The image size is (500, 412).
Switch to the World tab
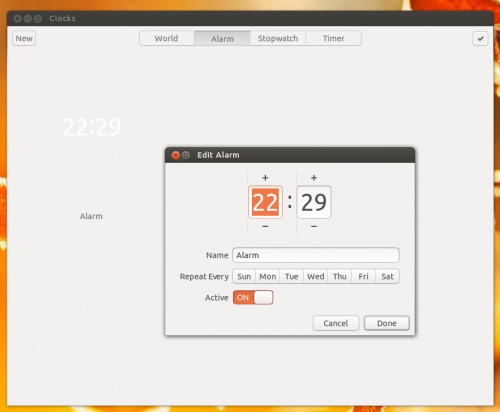pyautogui.click(x=167, y=38)
